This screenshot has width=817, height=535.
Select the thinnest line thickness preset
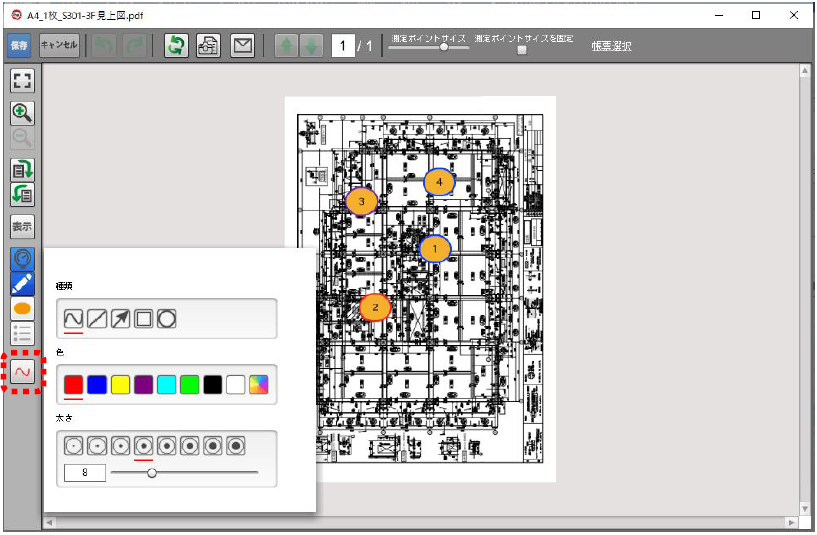pos(73,444)
